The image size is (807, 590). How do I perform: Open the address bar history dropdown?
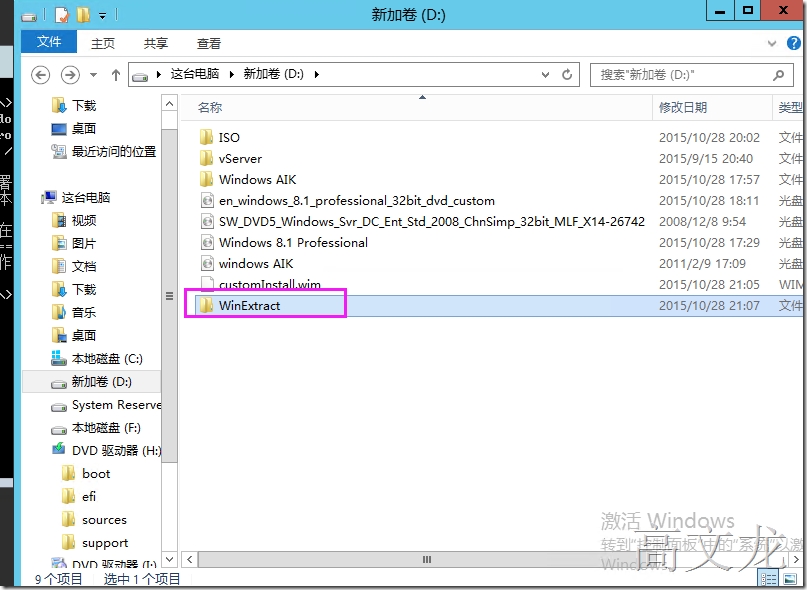tap(546, 75)
